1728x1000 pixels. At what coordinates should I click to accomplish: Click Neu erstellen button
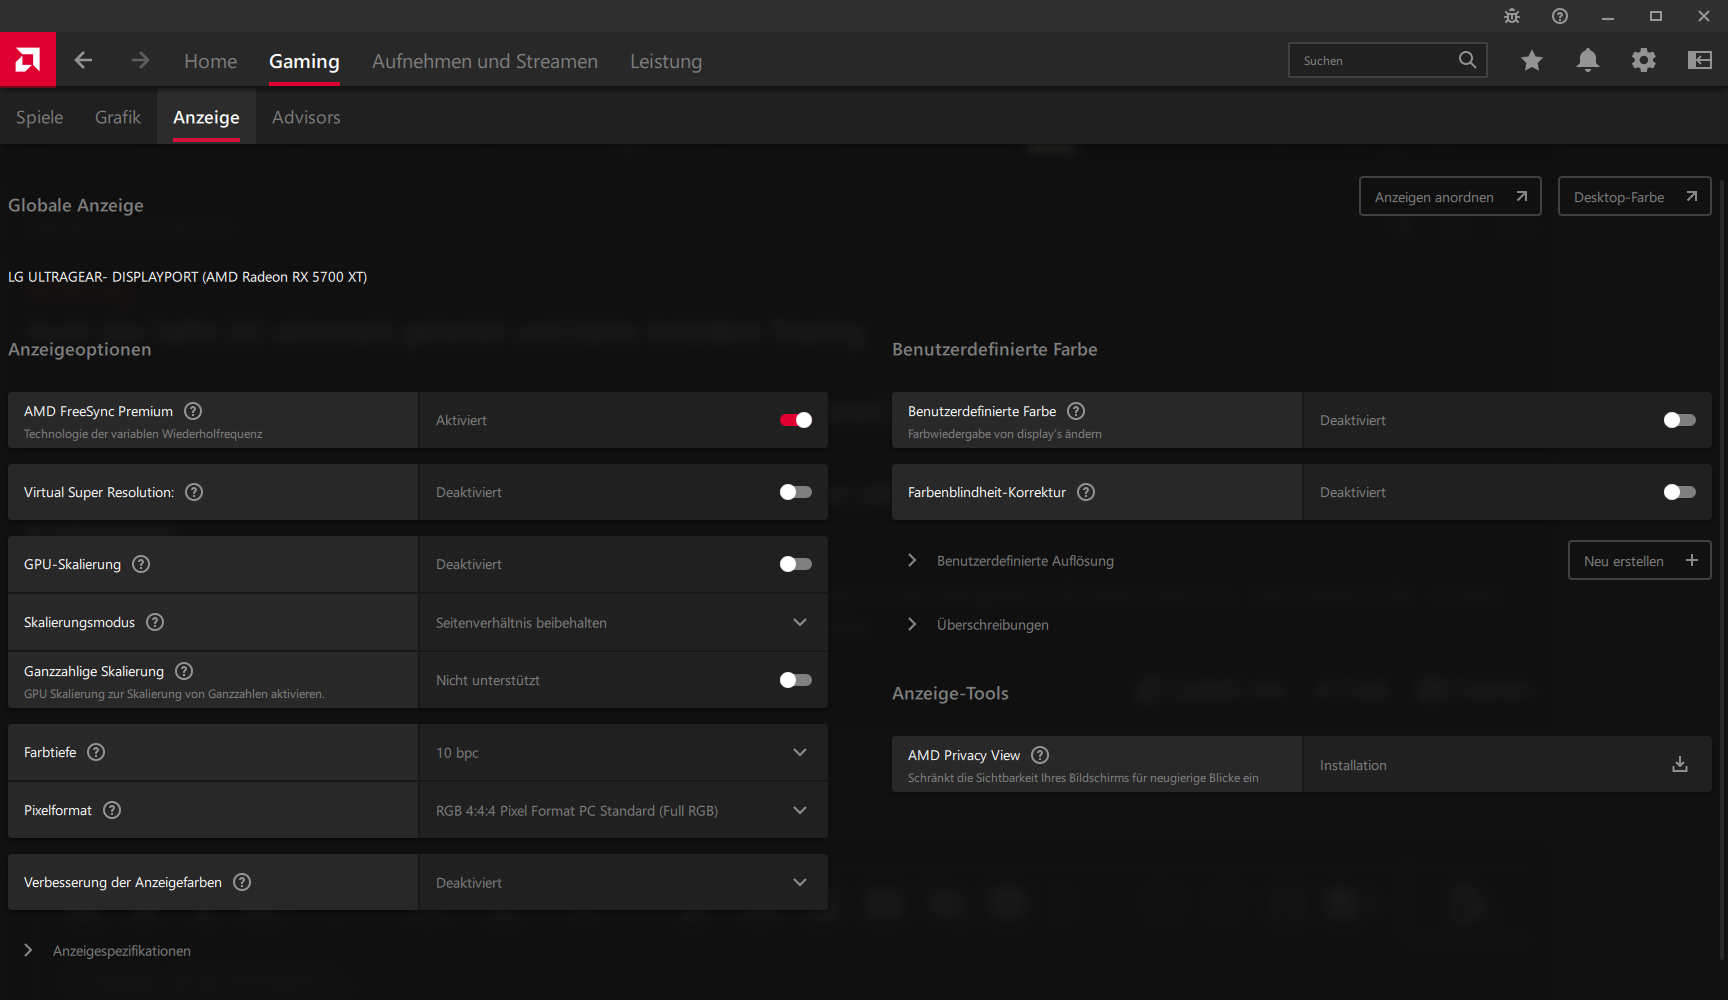pos(1640,560)
